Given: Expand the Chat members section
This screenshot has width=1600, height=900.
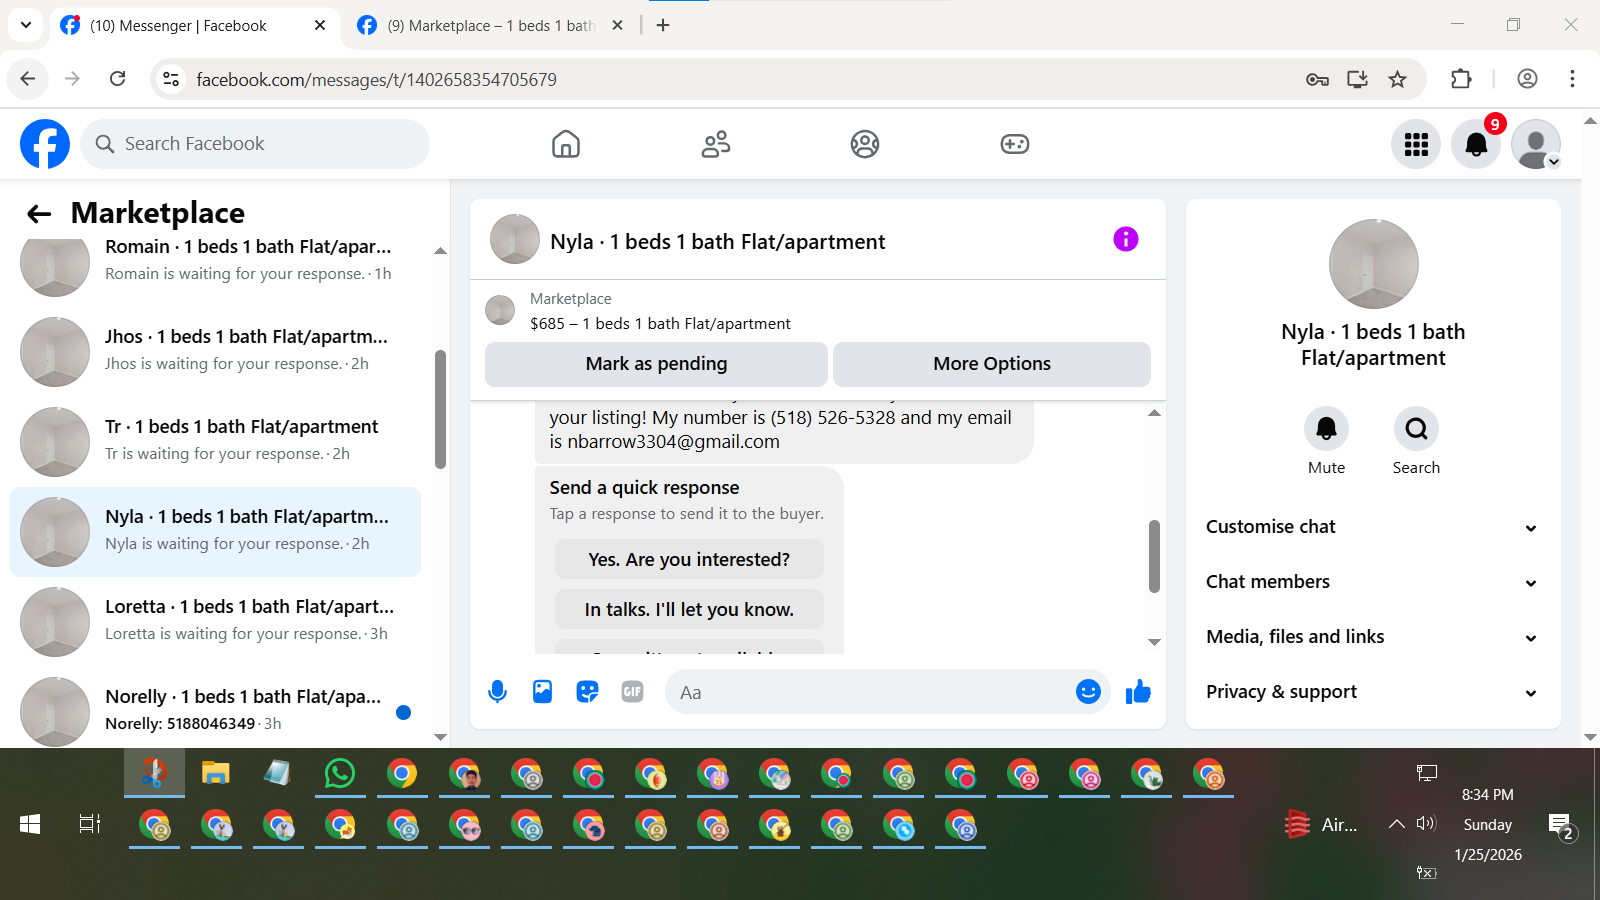Looking at the screenshot, I should [x=1372, y=582].
